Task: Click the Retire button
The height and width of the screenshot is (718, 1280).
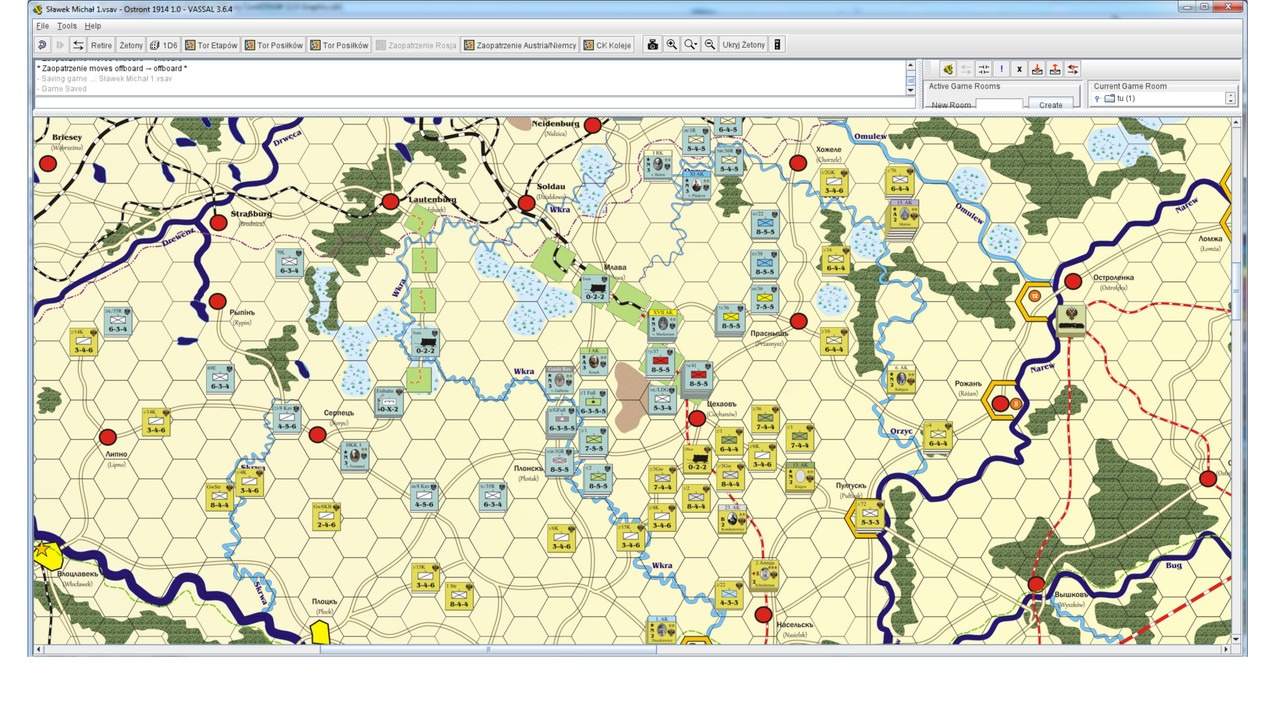Action: (x=102, y=45)
